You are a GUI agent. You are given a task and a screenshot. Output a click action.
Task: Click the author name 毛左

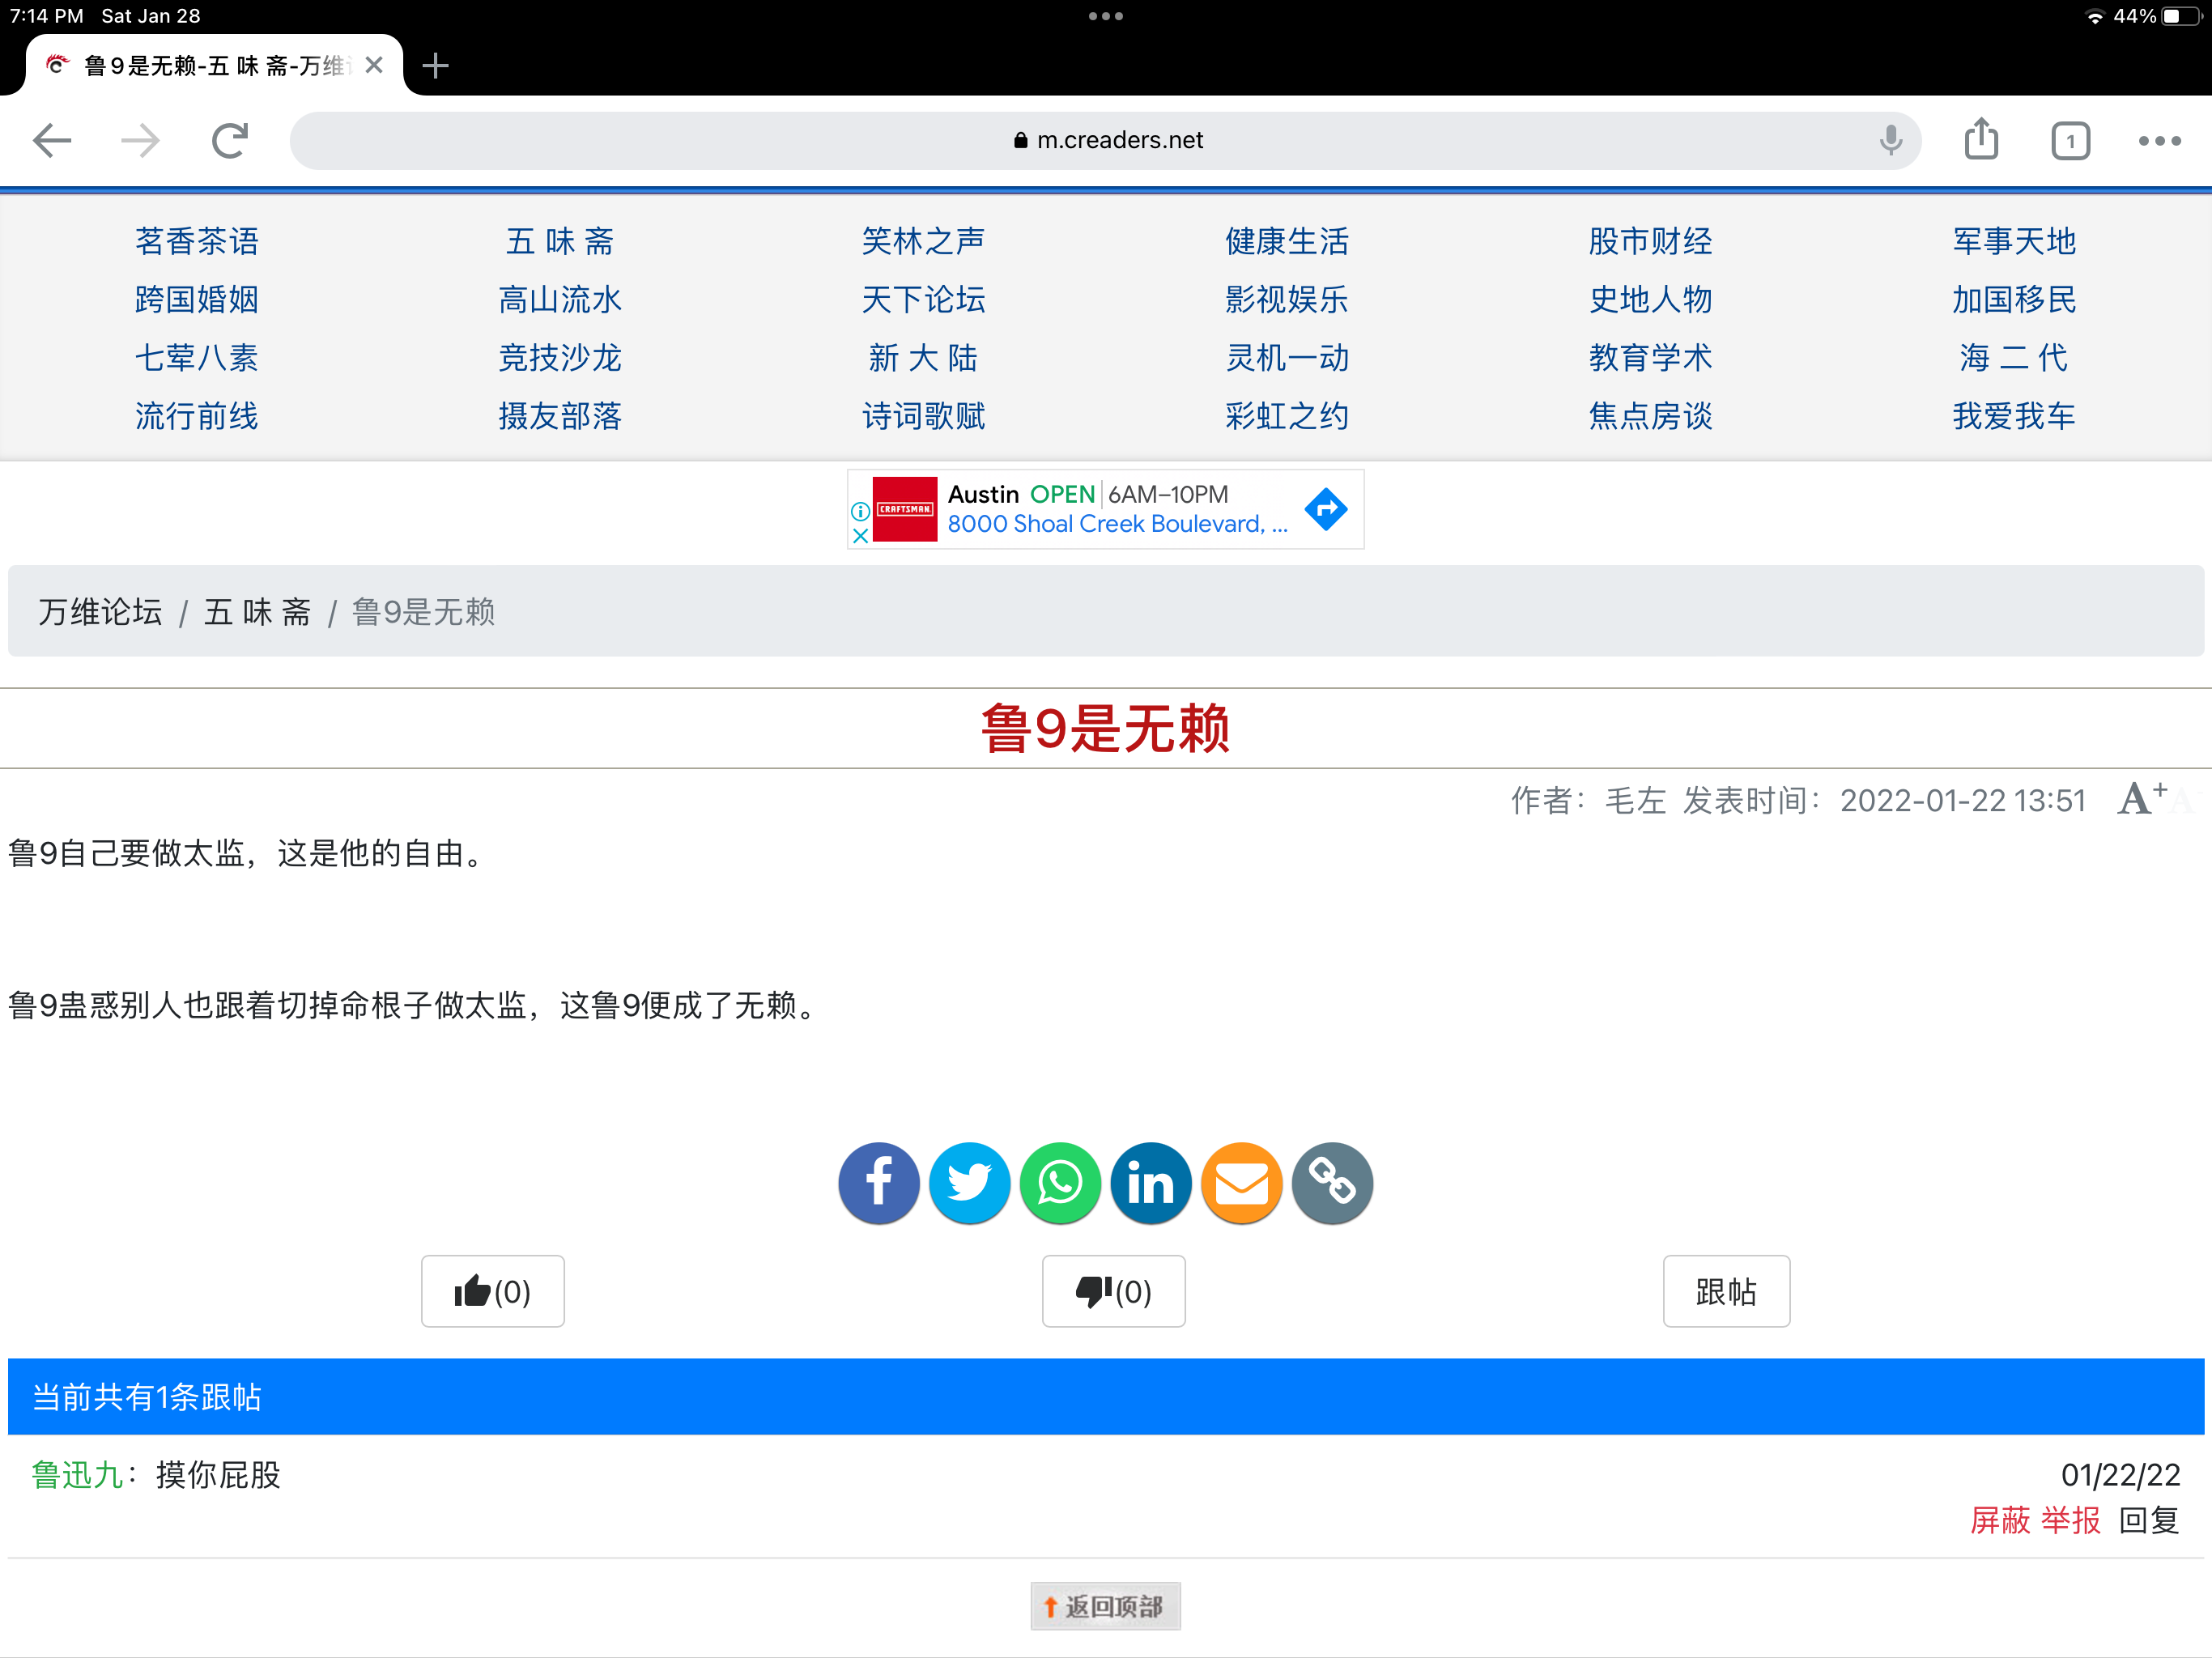(x=1635, y=800)
